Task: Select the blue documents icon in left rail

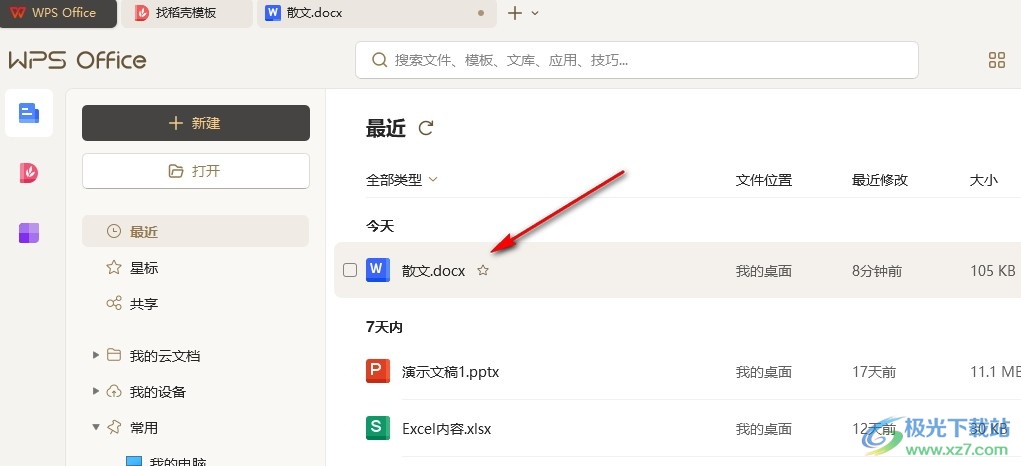Action: coord(29,113)
